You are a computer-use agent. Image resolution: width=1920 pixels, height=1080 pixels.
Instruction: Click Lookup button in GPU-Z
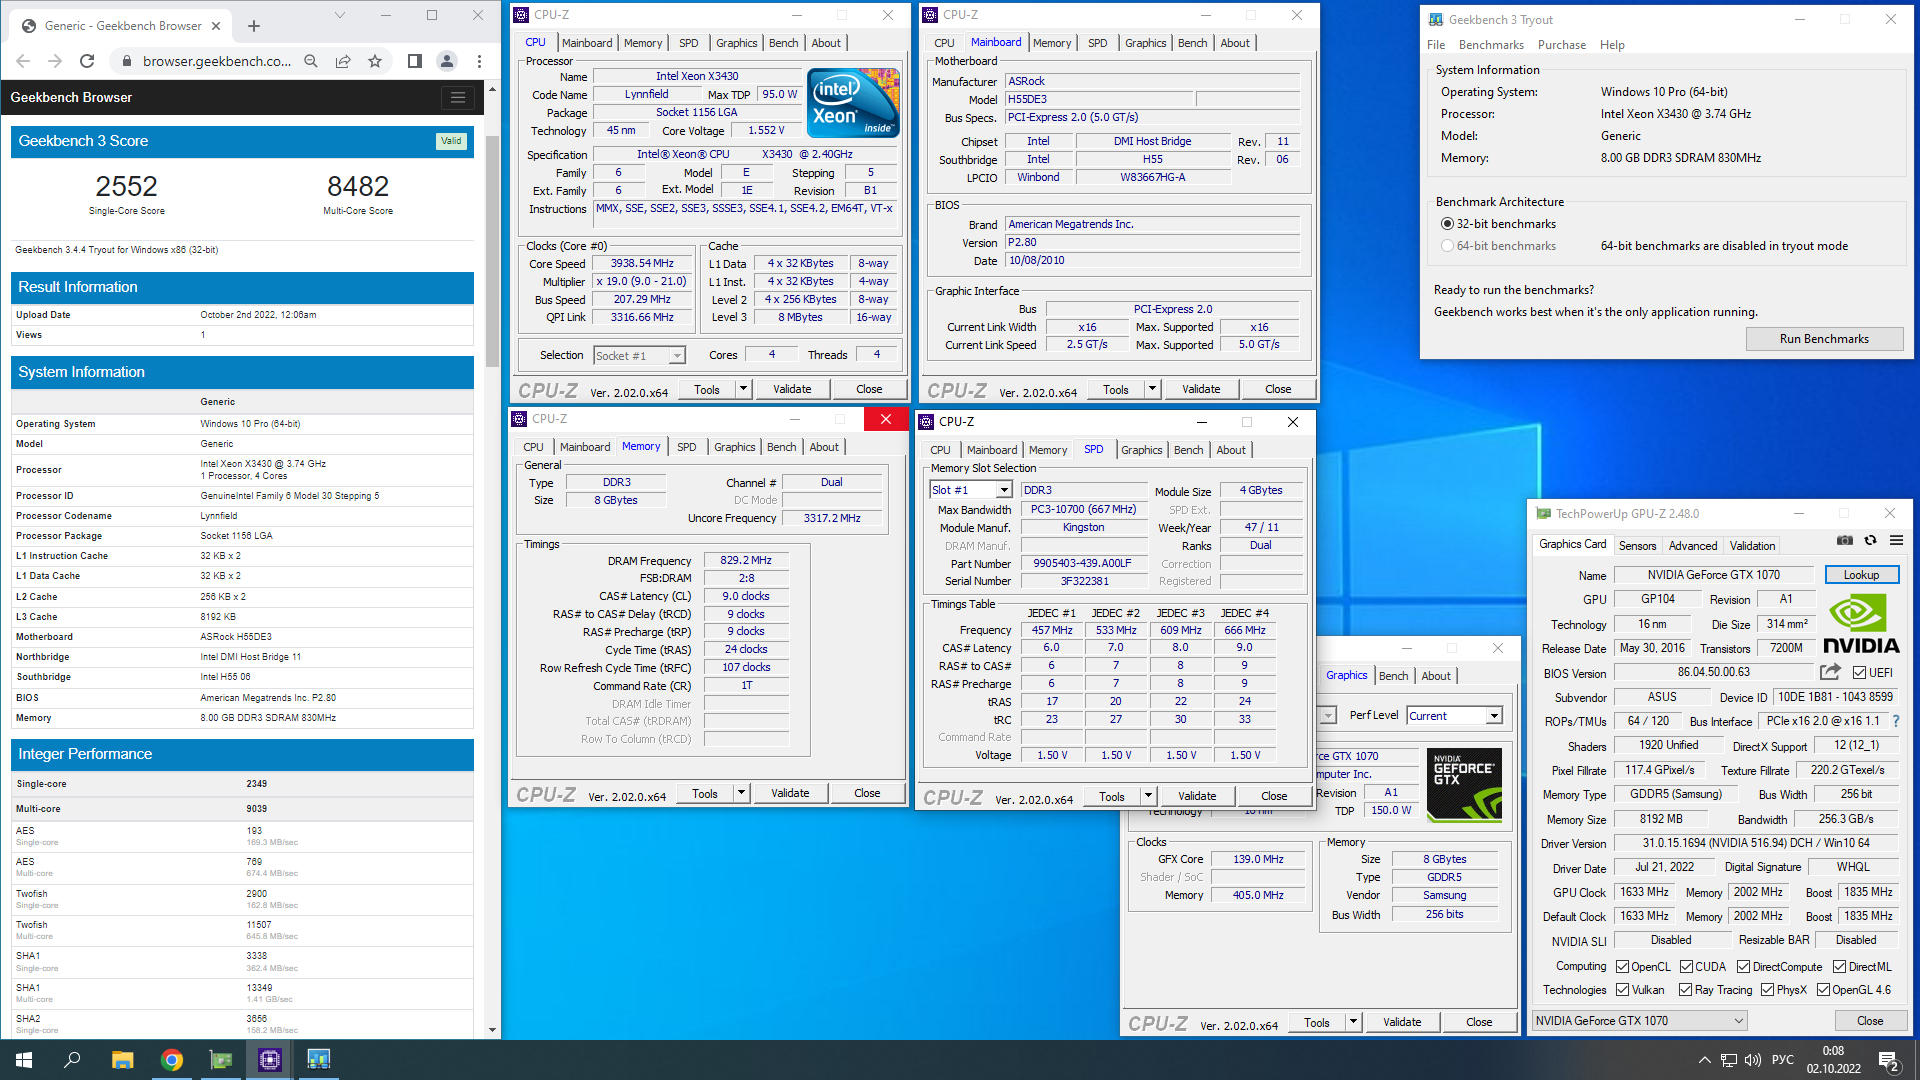[x=1861, y=575]
